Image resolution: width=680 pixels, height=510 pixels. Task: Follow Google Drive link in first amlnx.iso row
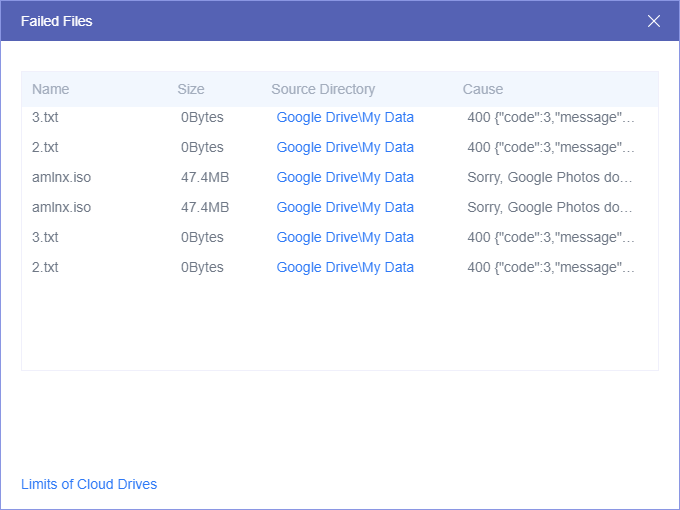tap(345, 177)
